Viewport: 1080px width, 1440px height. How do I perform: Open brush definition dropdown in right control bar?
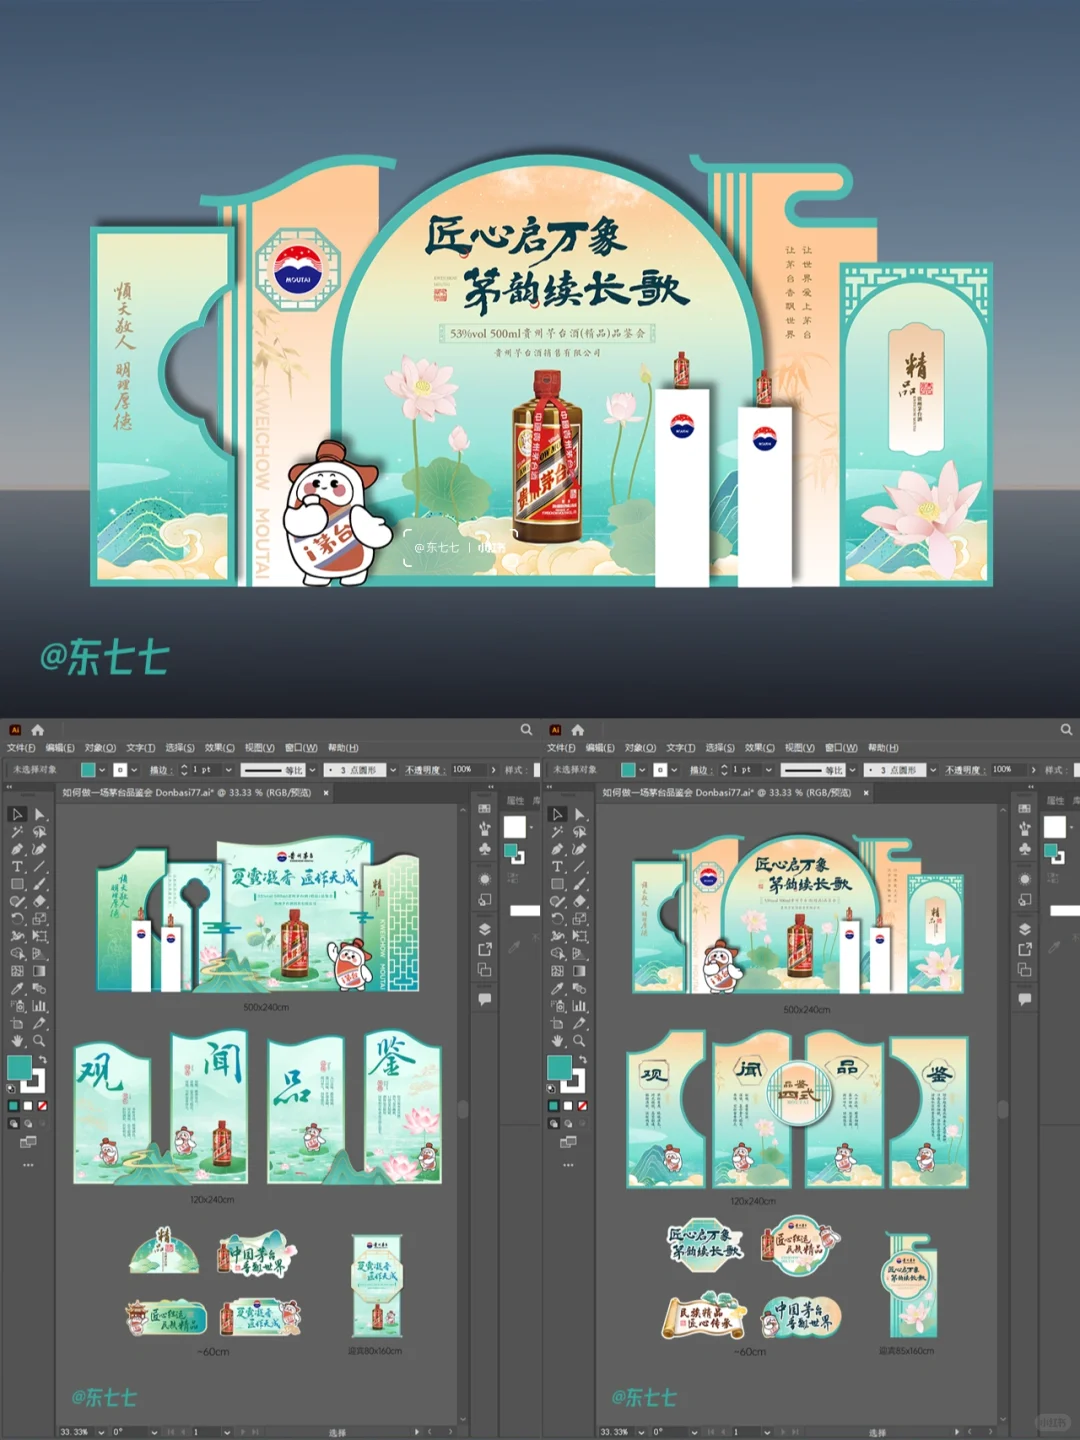pyautogui.click(x=933, y=770)
